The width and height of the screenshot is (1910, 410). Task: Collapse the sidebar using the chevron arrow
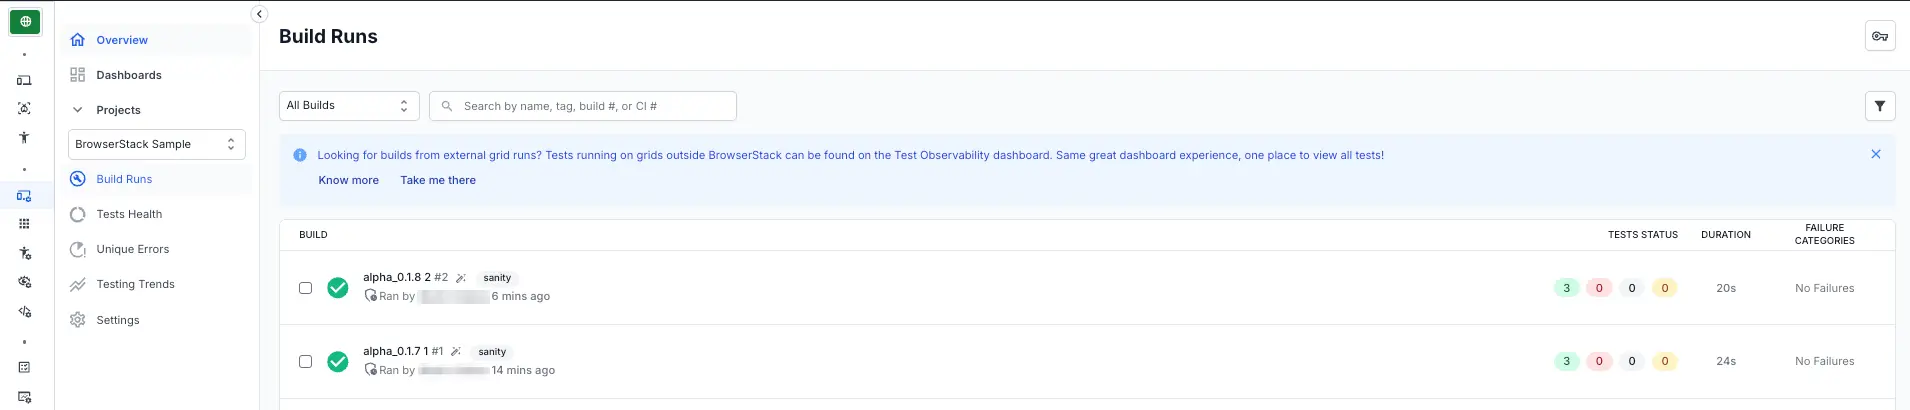click(x=259, y=14)
